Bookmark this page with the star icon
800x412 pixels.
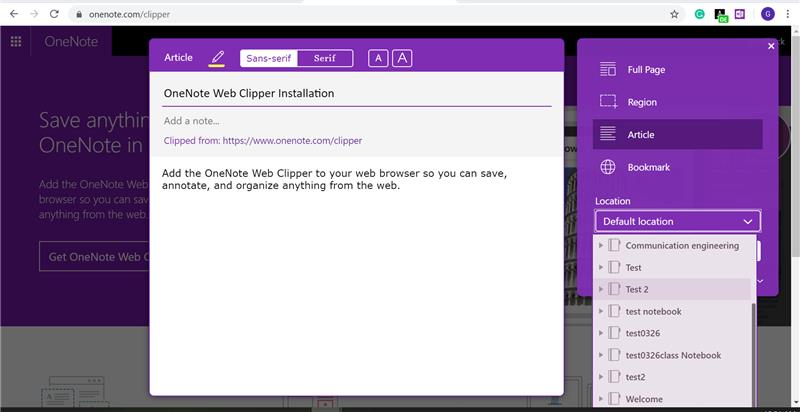[x=674, y=14]
